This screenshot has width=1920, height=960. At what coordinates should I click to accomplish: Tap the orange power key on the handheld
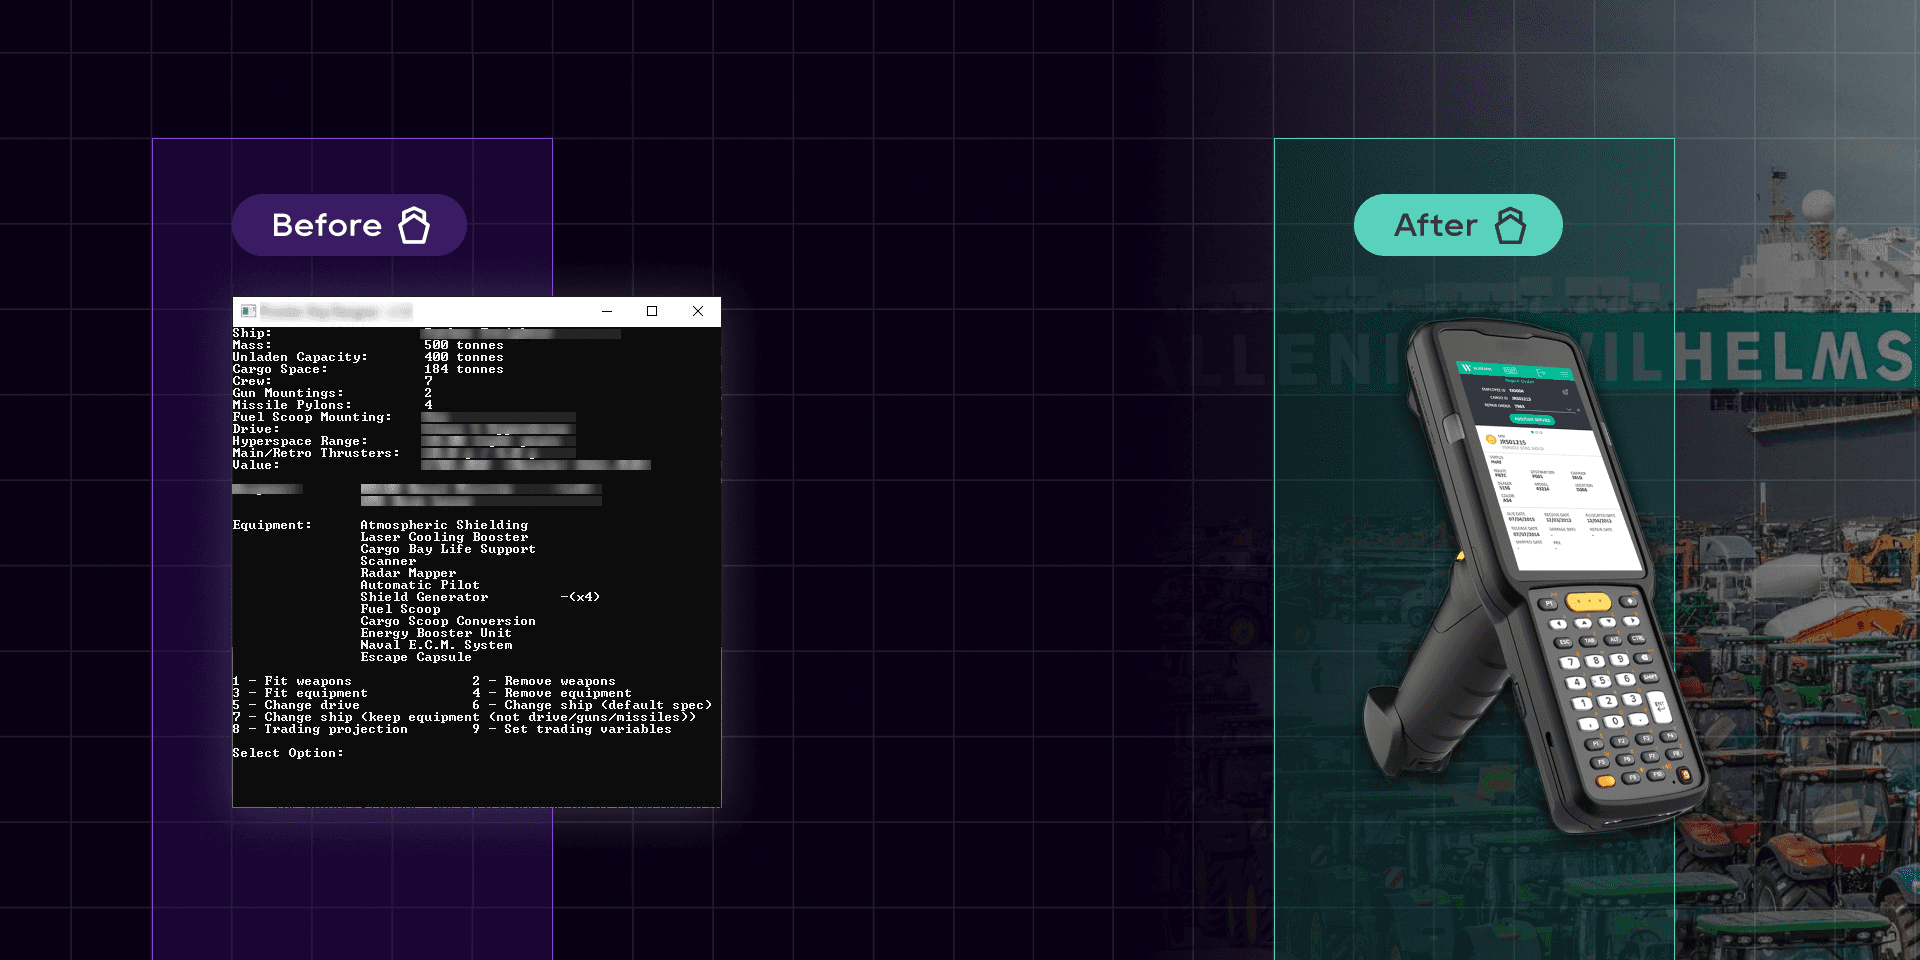point(1685,775)
